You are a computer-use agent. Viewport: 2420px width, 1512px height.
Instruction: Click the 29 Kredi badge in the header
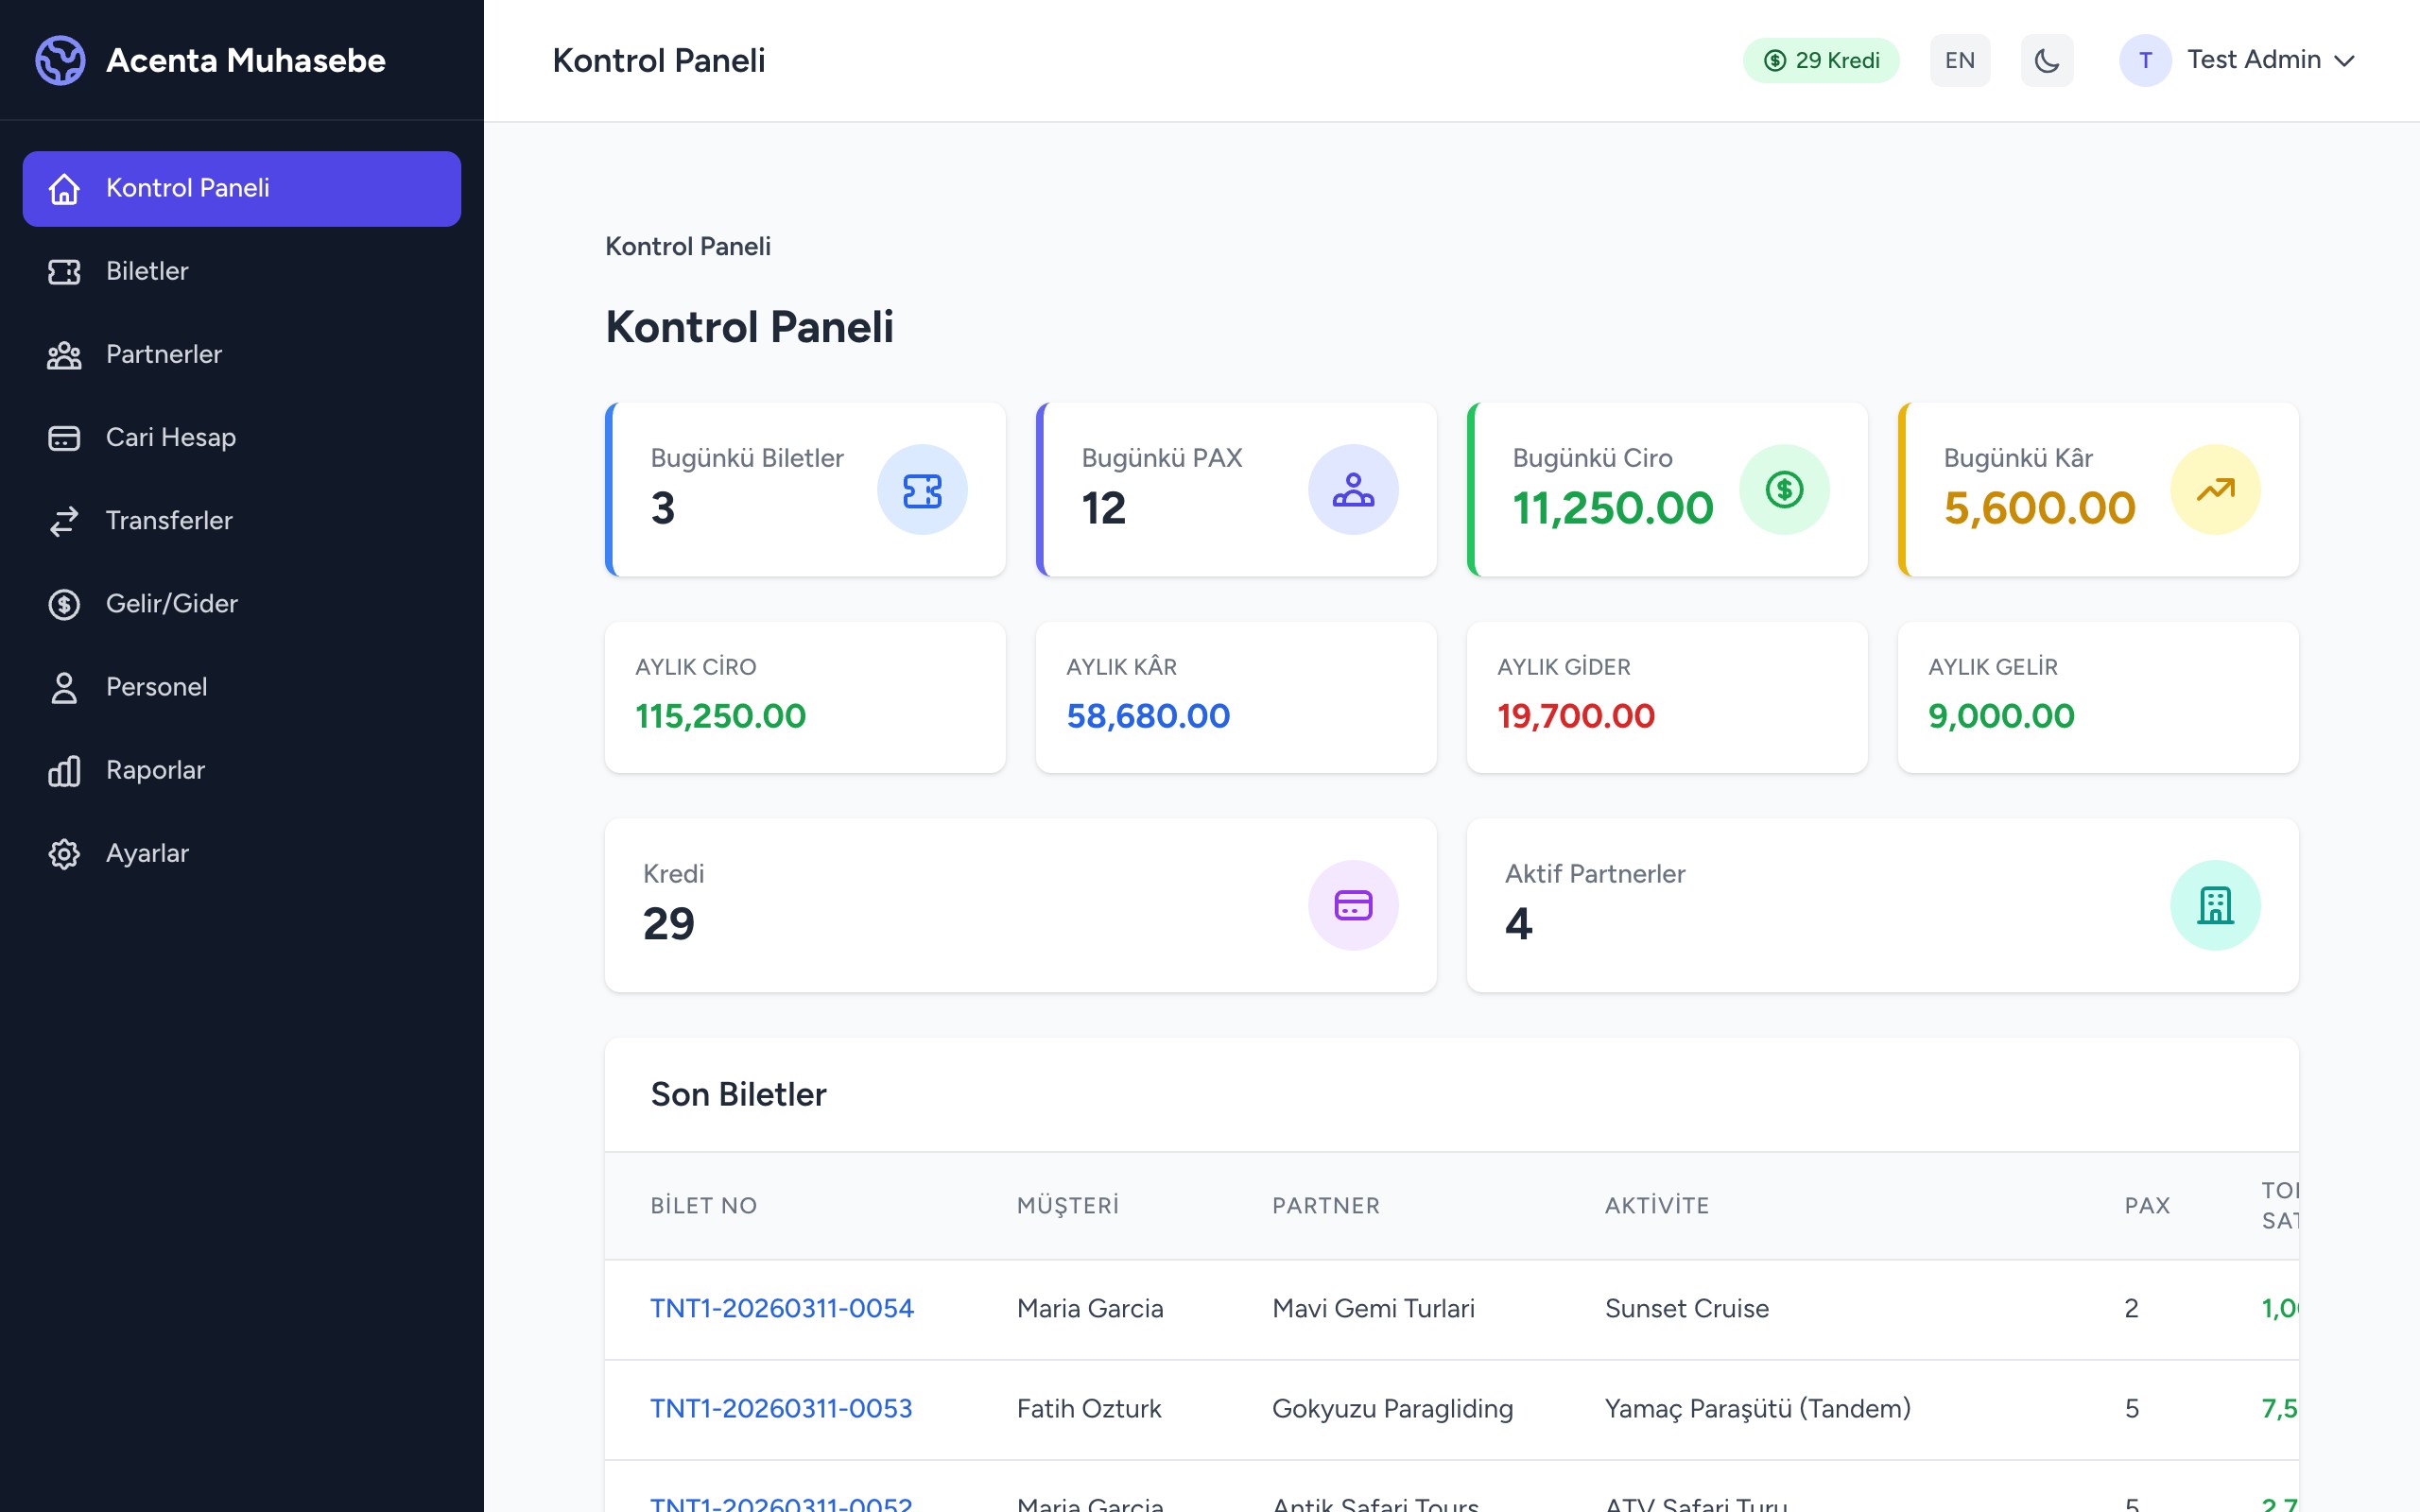click(x=1820, y=60)
